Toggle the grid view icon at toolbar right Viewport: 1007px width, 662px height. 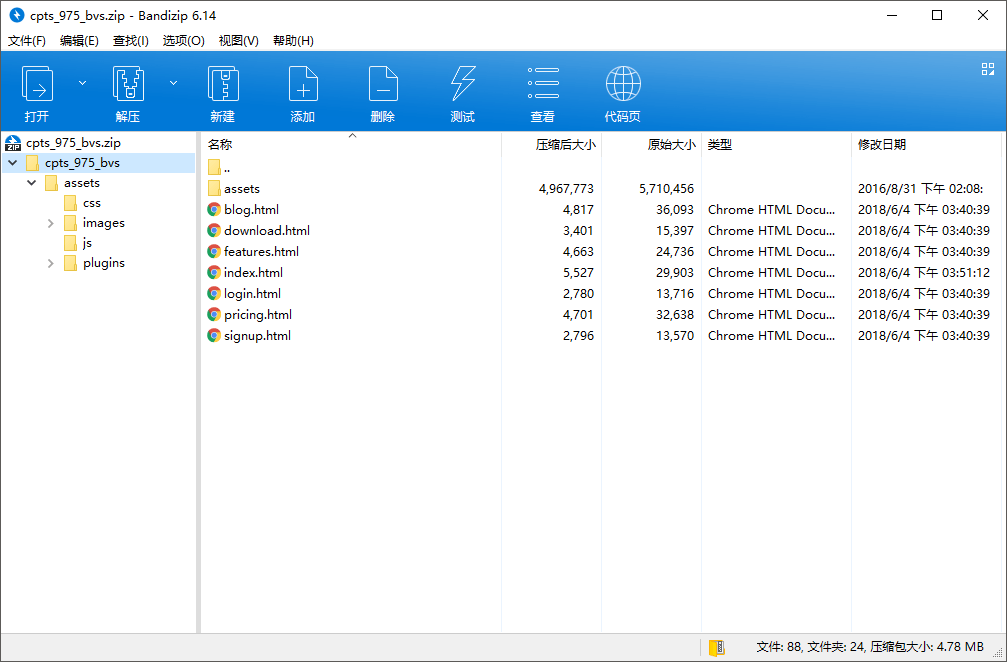[x=987, y=69]
